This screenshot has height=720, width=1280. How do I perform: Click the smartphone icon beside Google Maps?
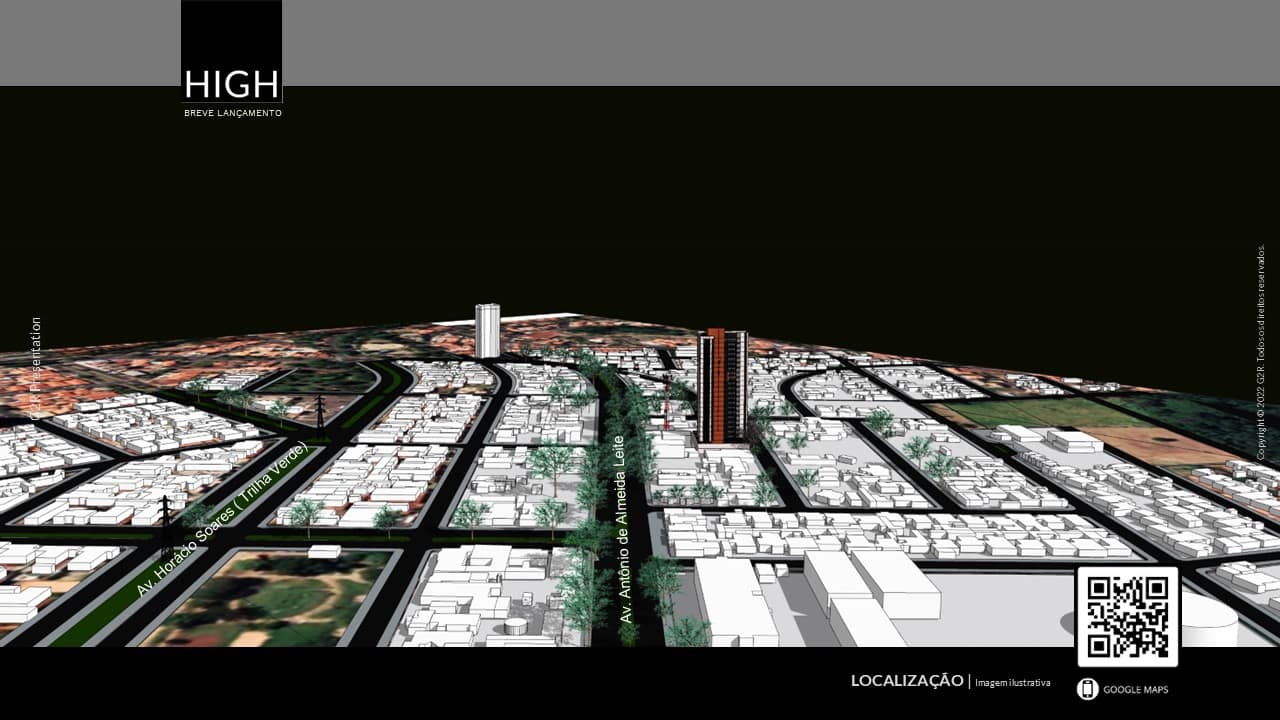point(1088,689)
